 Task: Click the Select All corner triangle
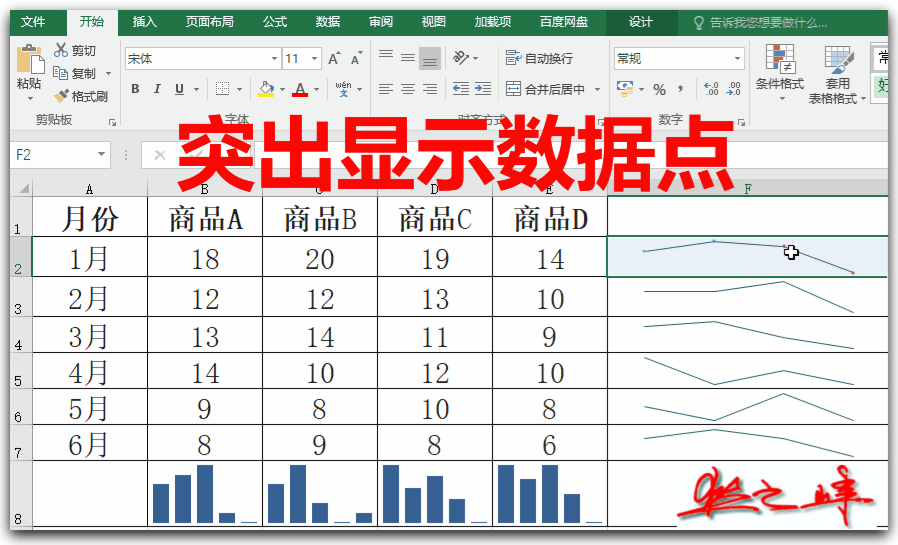pyautogui.click(x=23, y=188)
